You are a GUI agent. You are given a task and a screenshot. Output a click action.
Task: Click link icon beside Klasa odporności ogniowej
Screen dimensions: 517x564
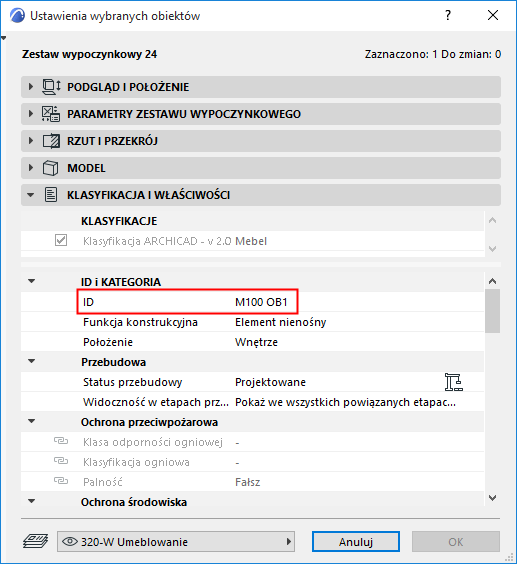61,441
